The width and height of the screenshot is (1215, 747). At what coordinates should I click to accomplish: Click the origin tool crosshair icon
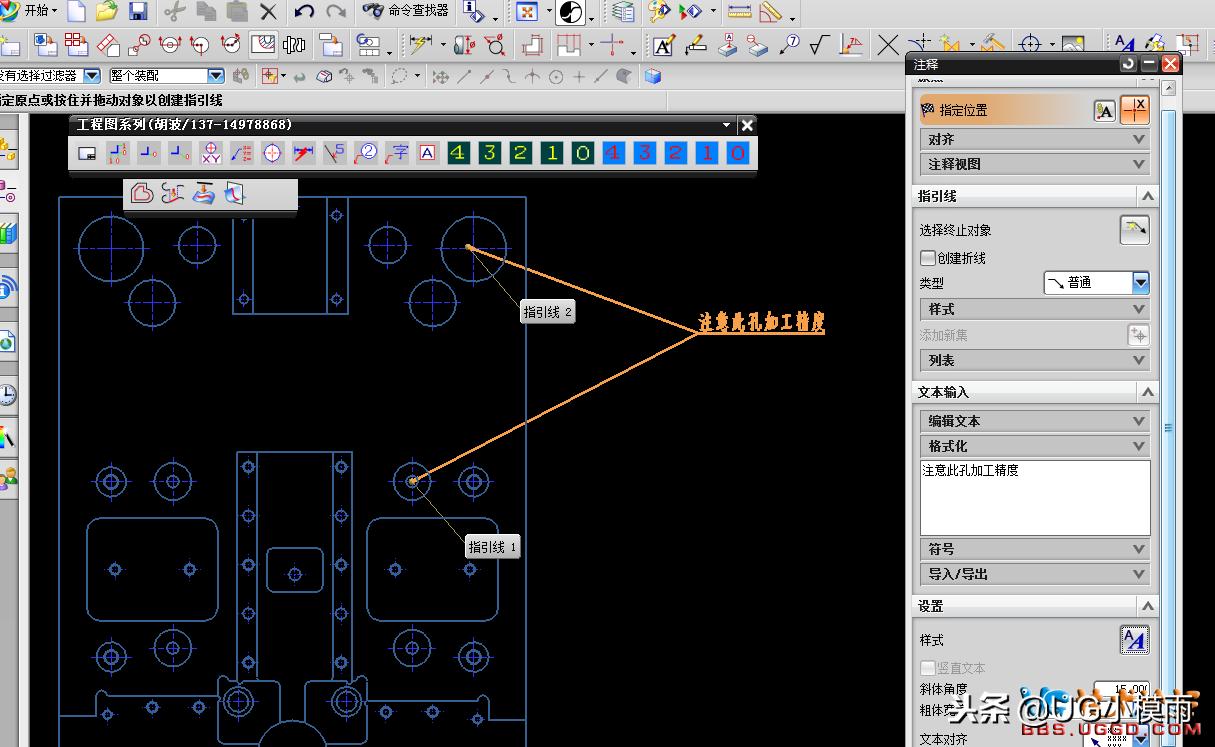[x=1135, y=110]
